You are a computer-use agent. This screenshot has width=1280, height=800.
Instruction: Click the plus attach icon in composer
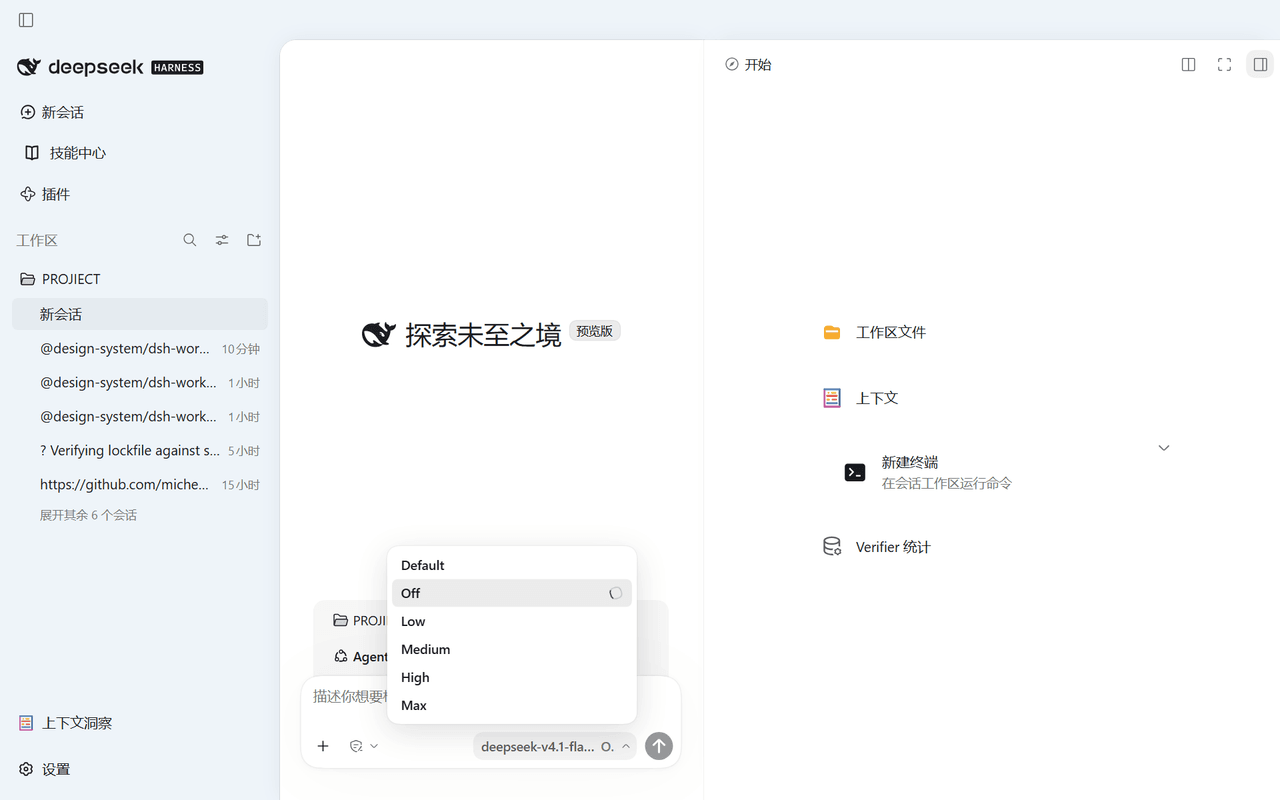coord(323,746)
